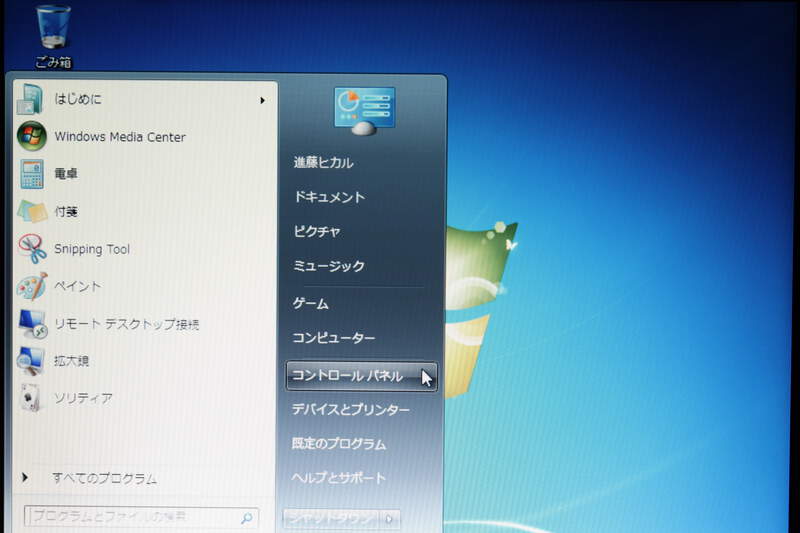Click the はじめに getting started icon
The width and height of the screenshot is (800, 533).
30,99
